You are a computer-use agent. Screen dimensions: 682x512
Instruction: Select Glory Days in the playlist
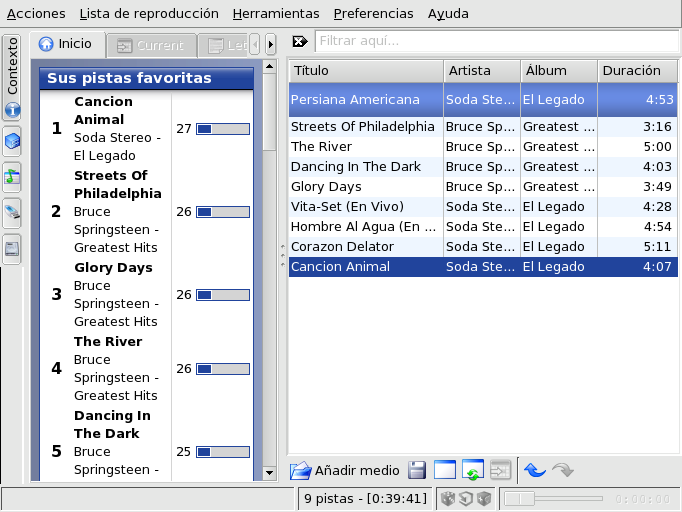point(483,187)
